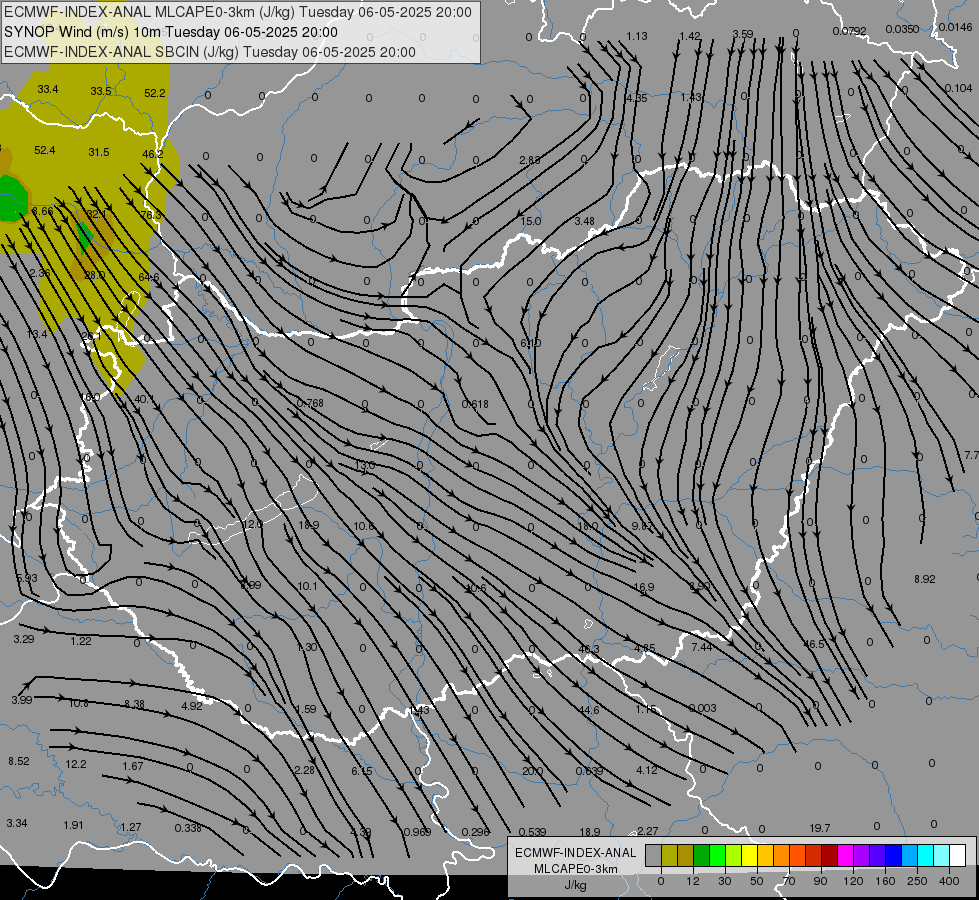Pick the indigo legend swatch before 160
Viewport: 979px width, 900px height.
tap(878, 855)
